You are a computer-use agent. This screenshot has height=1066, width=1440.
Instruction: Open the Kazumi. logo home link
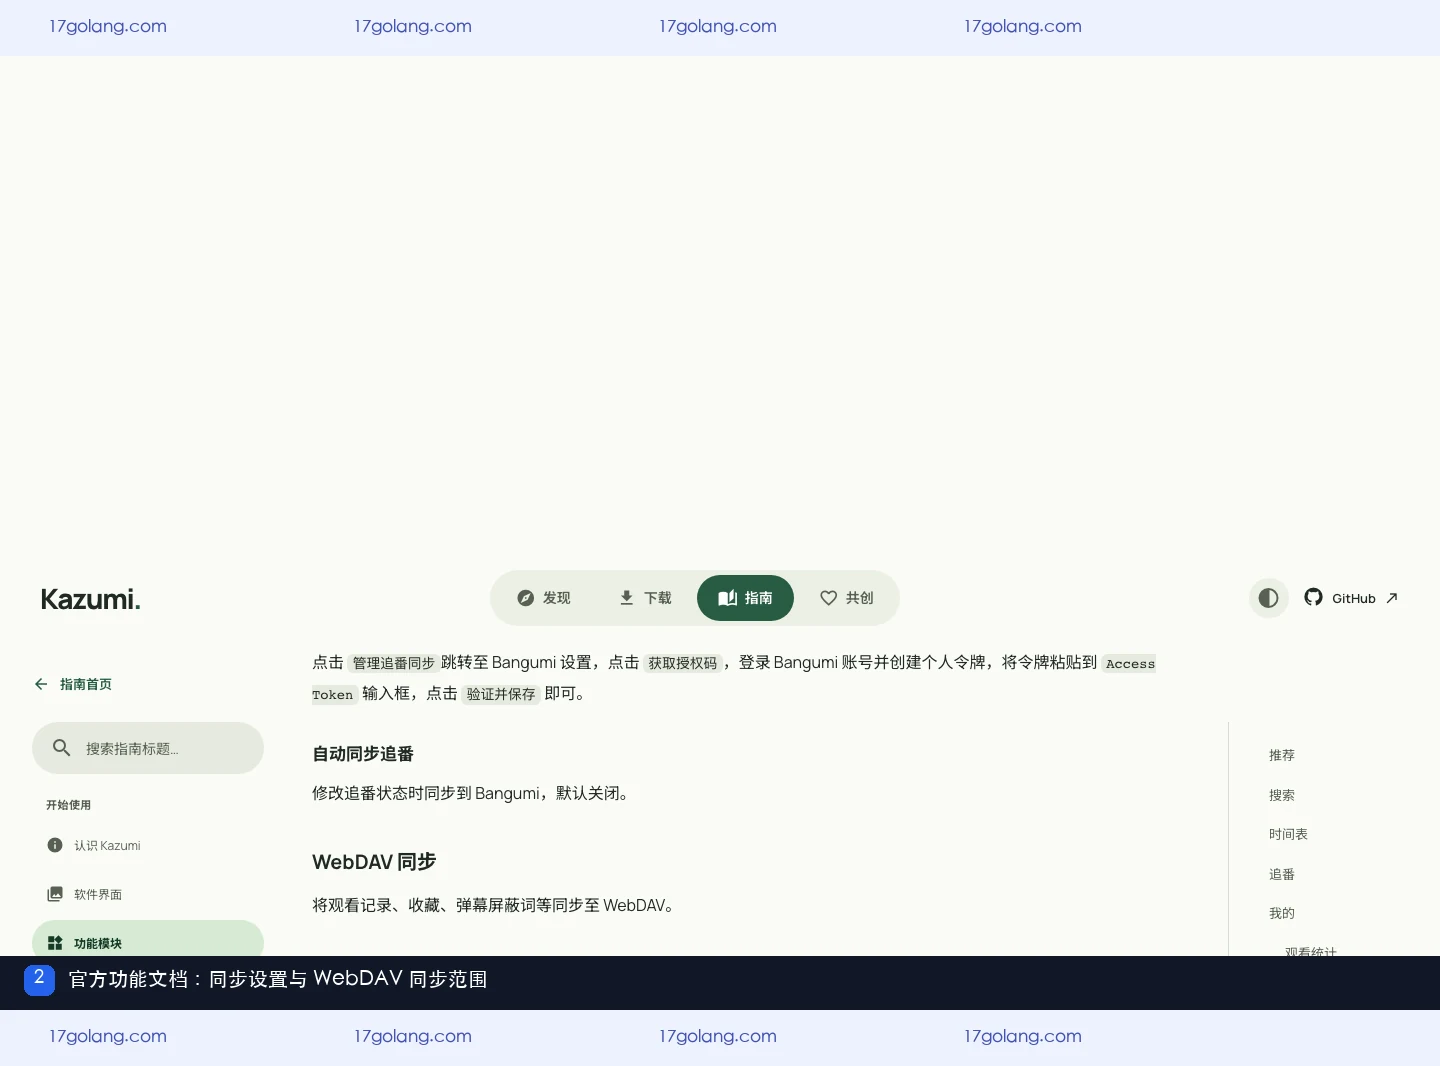point(90,599)
